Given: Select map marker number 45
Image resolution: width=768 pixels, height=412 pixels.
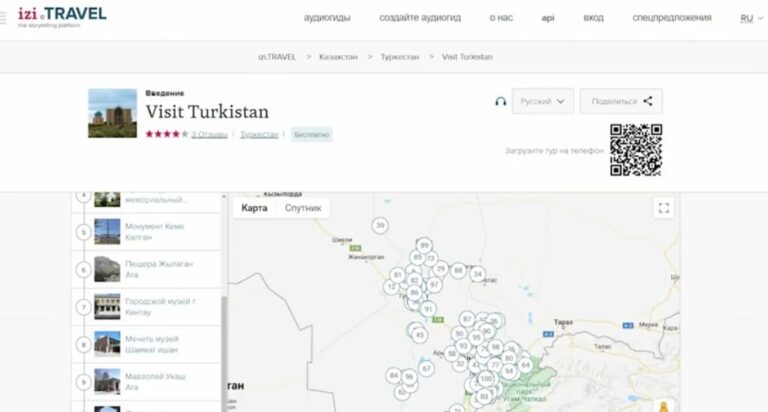Looking at the screenshot, I should 419,335.
